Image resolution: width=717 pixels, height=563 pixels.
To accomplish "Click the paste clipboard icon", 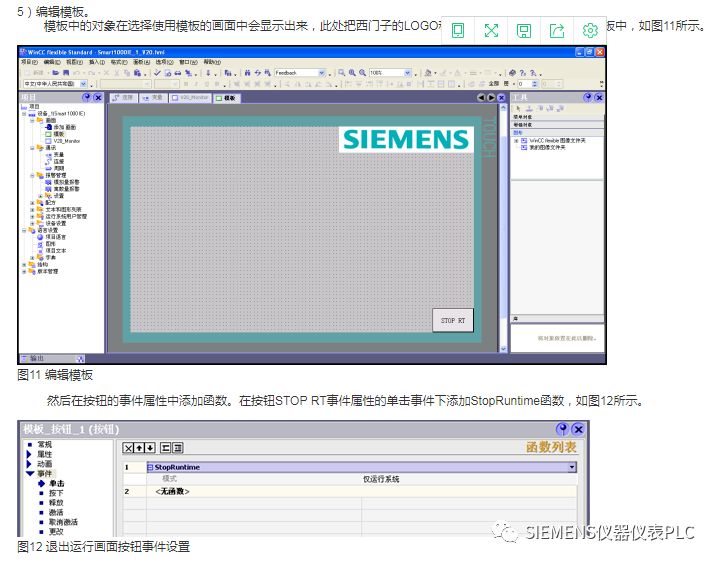I will tap(137, 73).
